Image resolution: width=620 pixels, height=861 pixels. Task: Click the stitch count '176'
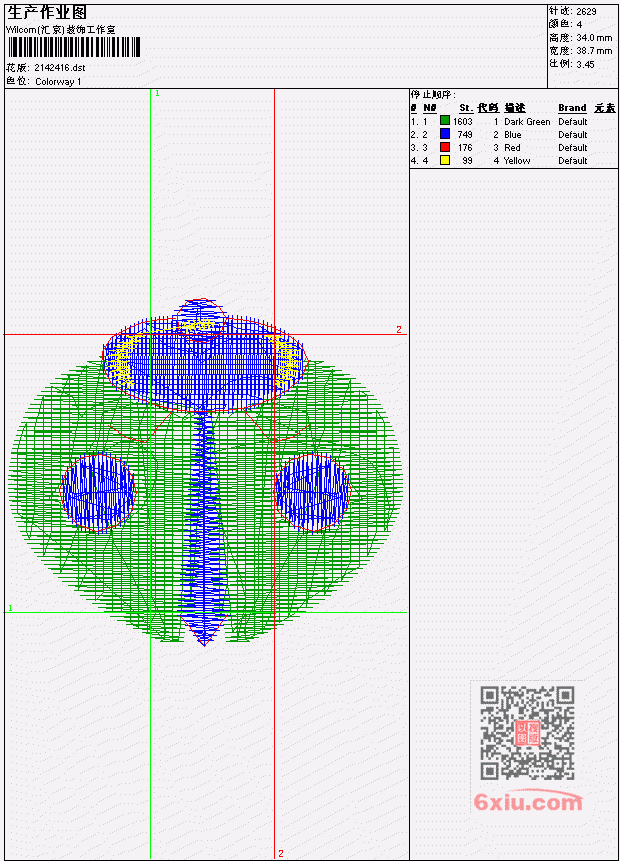[x=465, y=148]
